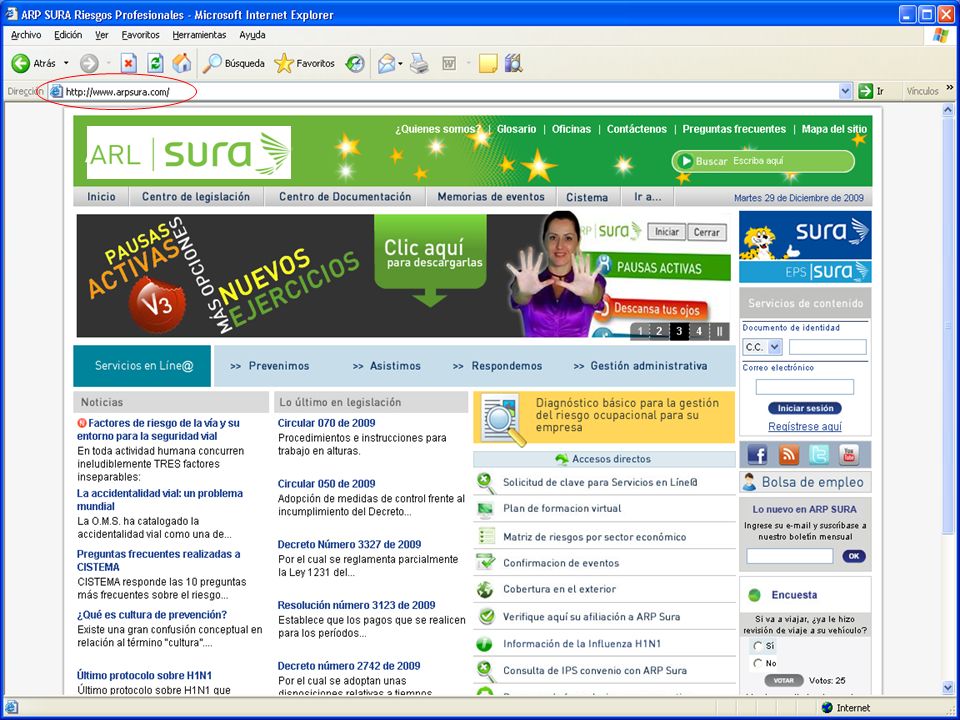Expand the Vínculos chevron
The height and width of the screenshot is (720, 960).
pyautogui.click(x=950, y=88)
